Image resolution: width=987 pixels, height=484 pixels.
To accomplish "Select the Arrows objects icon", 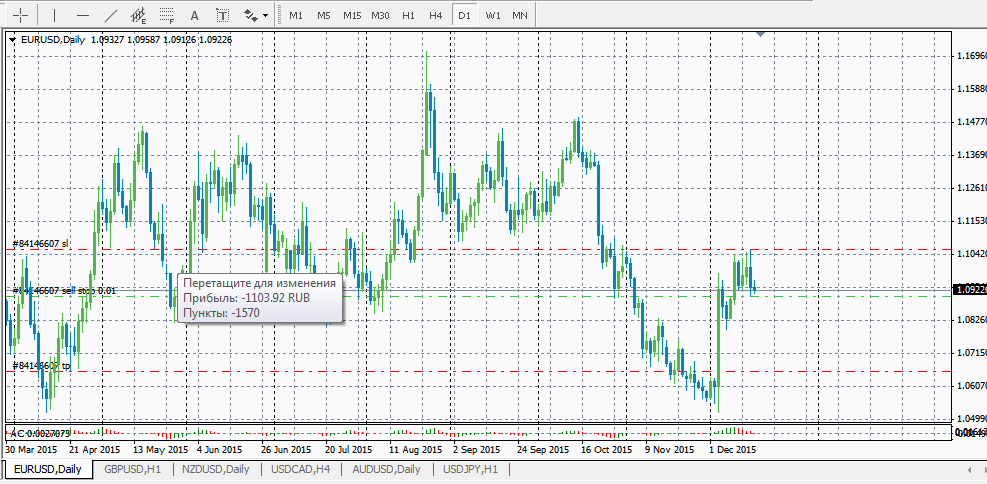I will pos(251,15).
